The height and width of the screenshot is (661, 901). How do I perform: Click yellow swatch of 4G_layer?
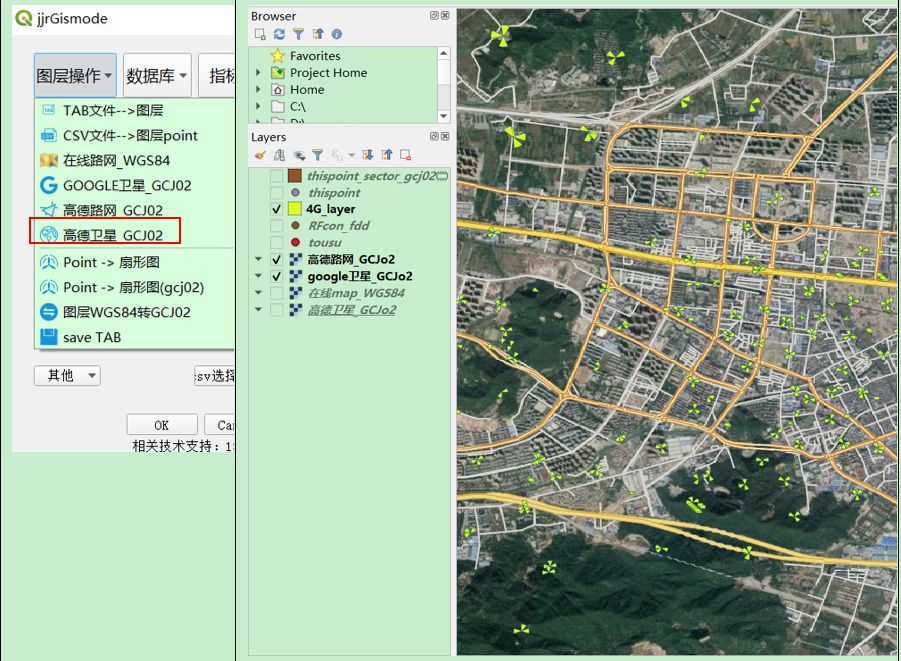[295, 209]
